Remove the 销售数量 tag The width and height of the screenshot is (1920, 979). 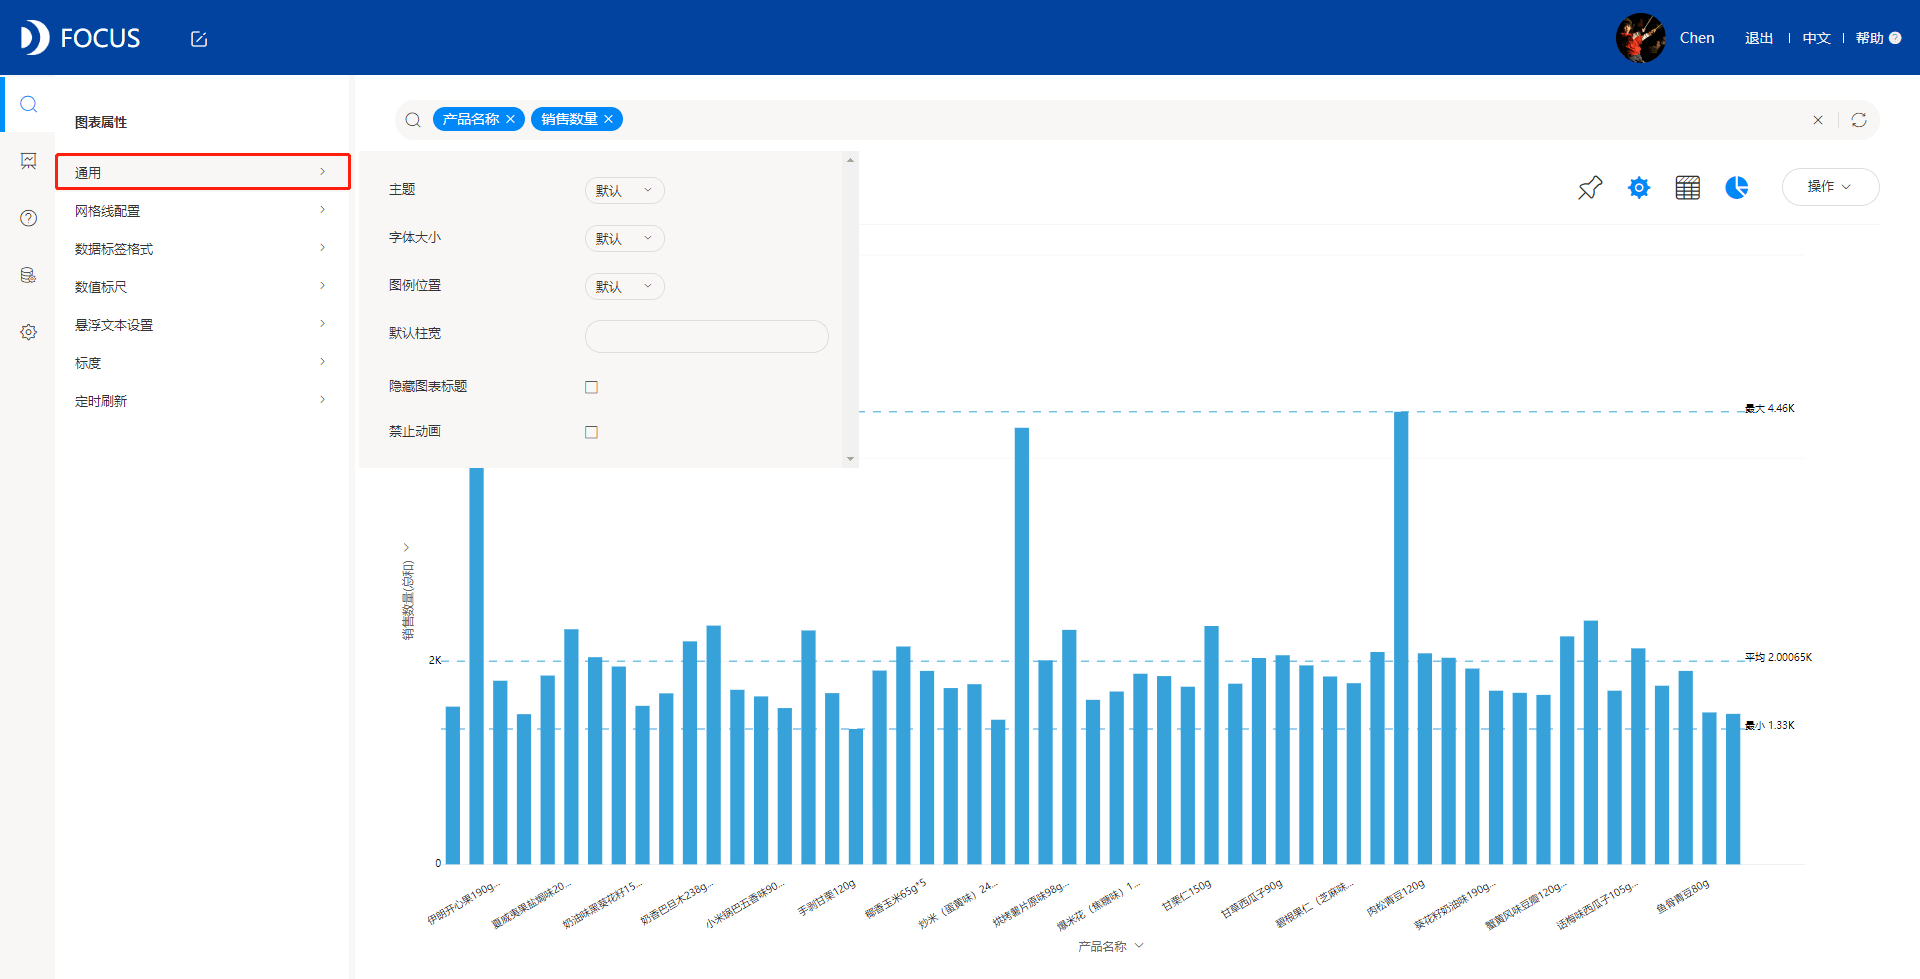(x=608, y=119)
